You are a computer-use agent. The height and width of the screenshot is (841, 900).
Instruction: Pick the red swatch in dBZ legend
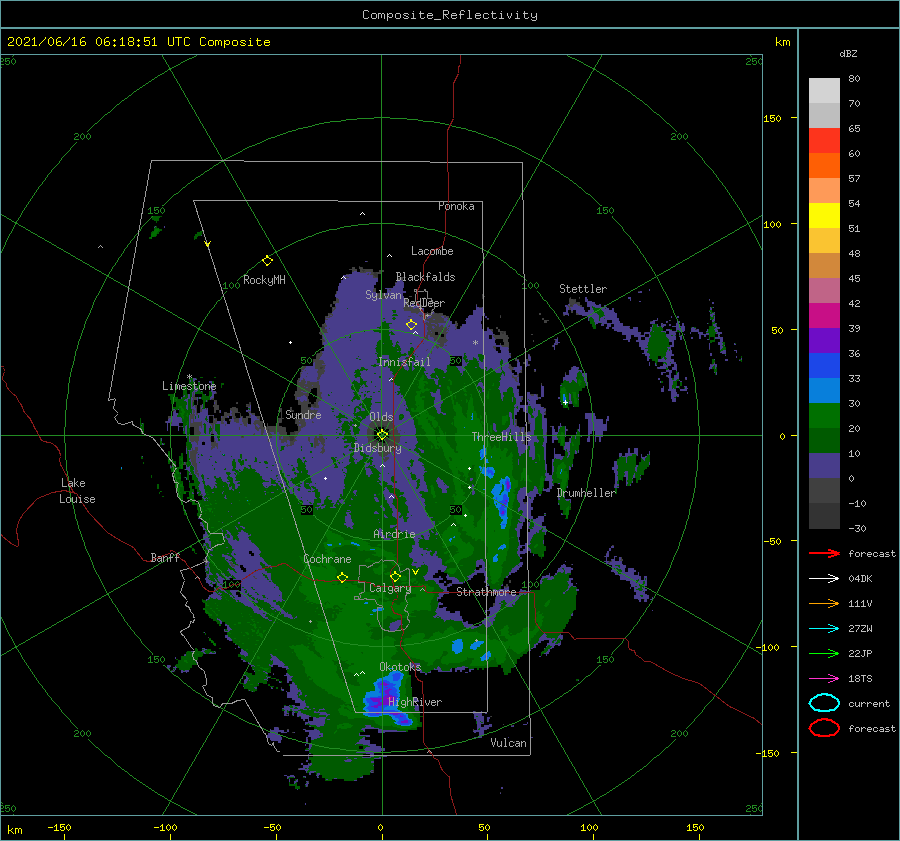point(824,141)
